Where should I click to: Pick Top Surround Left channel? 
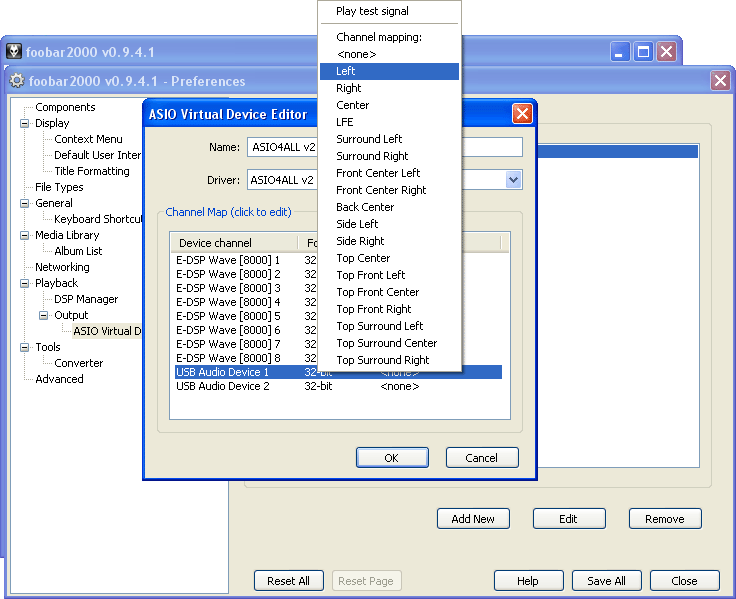tap(390, 326)
